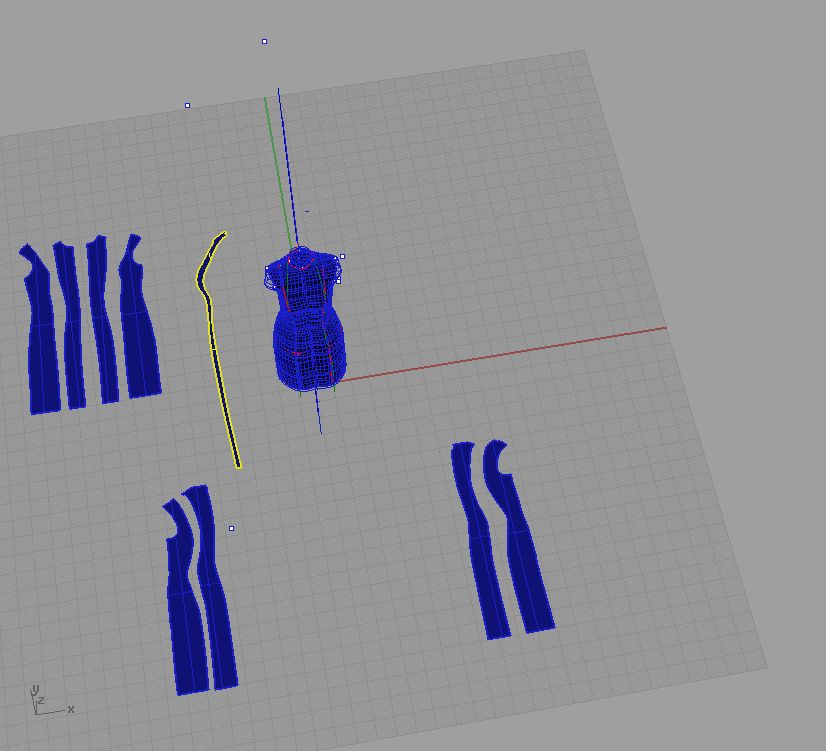Click the world axes icon labeled x y z
826x751 pixels.
pos(51,700)
